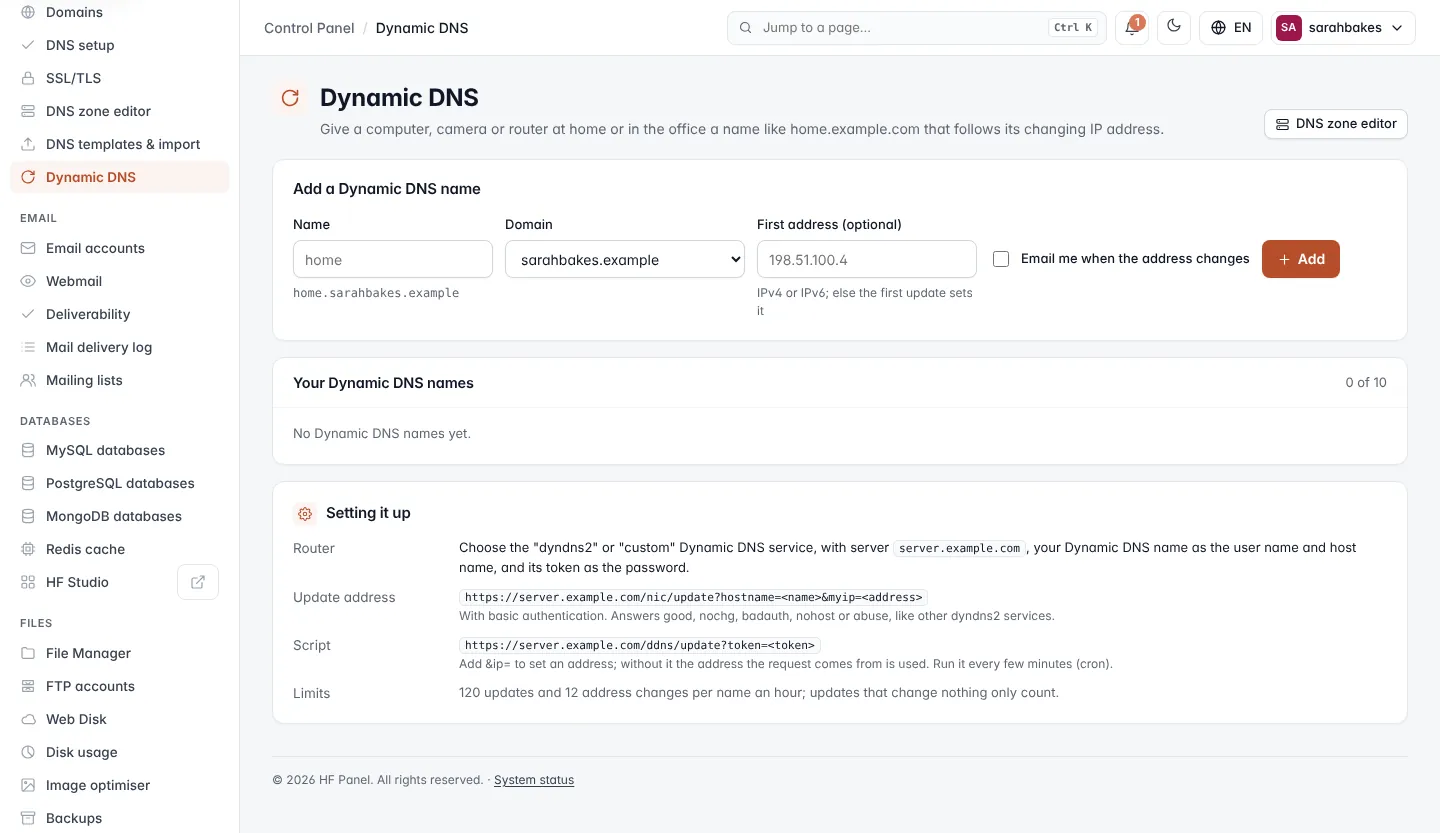Open DNS zone editor in sidebar
The width and height of the screenshot is (1440, 833).
point(120,111)
